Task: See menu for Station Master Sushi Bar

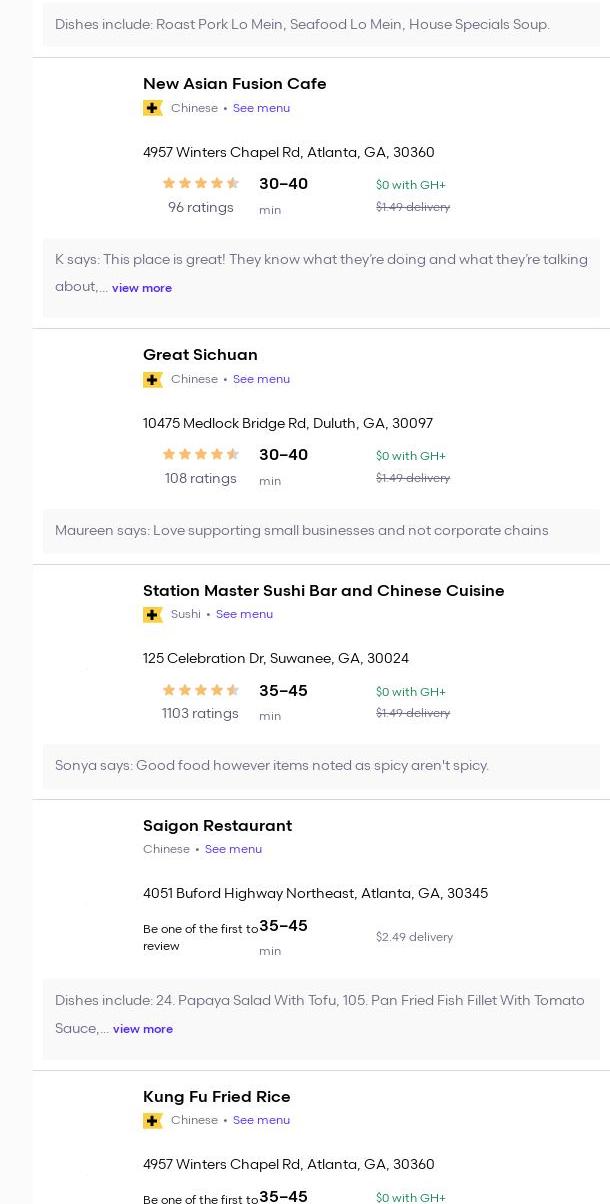Action: pos(244,614)
